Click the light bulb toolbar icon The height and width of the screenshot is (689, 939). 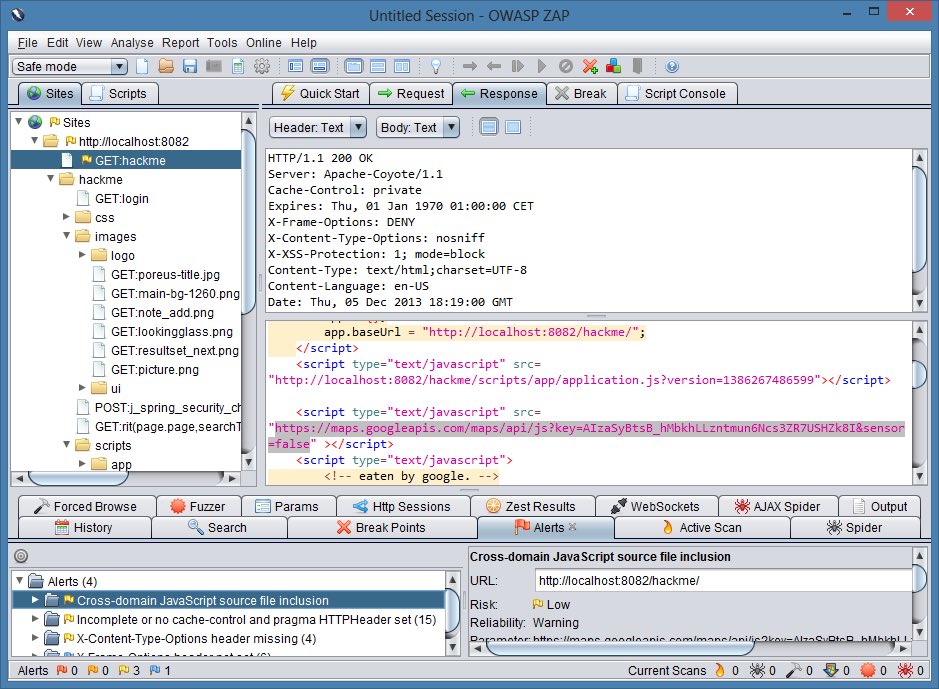tap(436, 66)
